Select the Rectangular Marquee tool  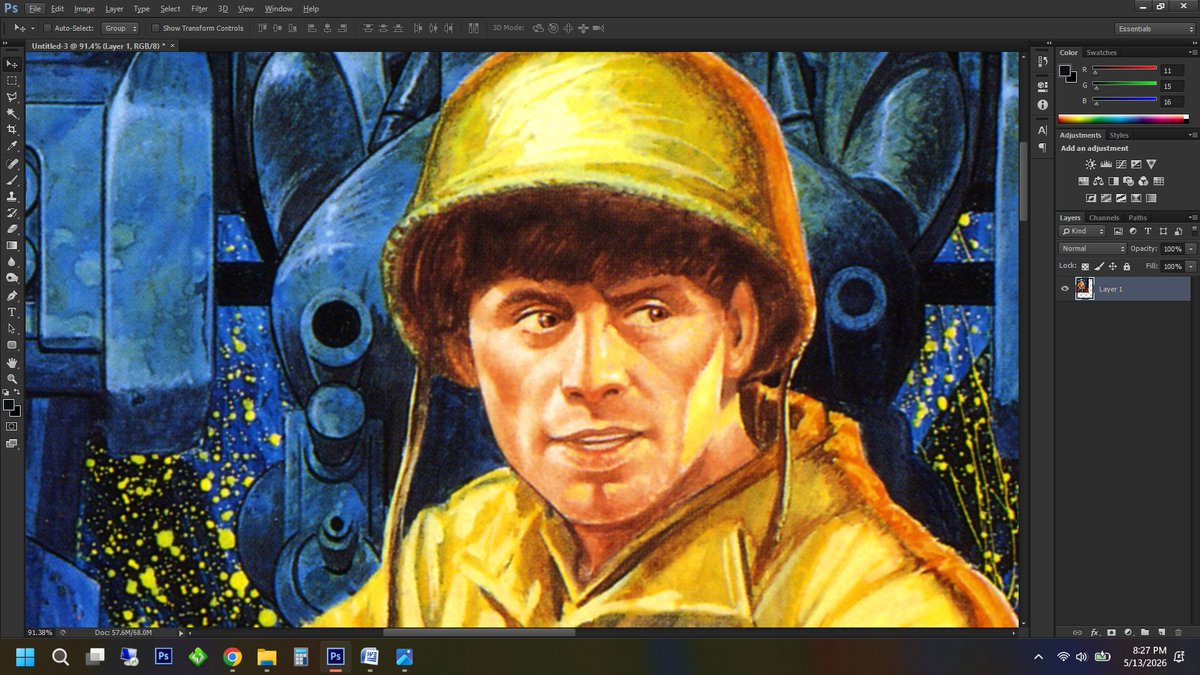(x=12, y=80)
